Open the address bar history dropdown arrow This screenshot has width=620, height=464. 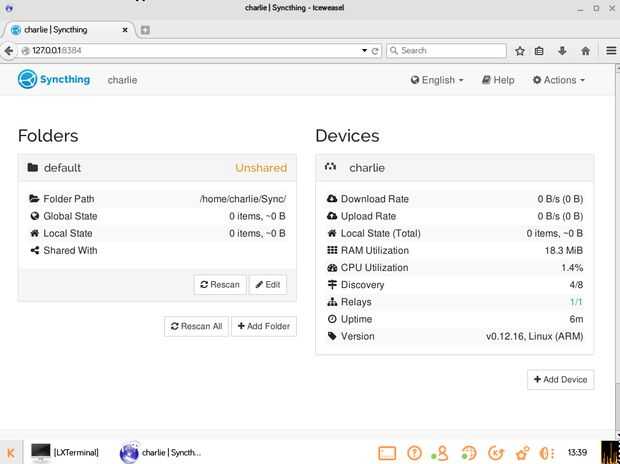(x=364, y=51)
